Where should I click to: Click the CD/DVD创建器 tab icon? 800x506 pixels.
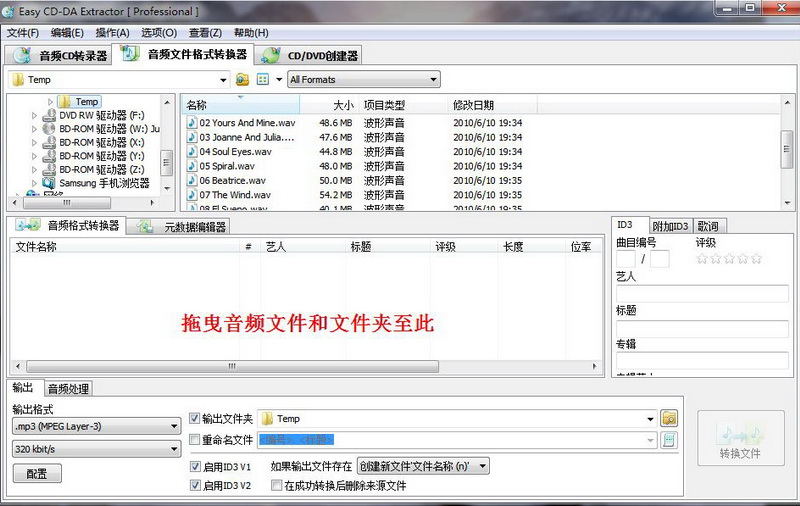(271, 55)
